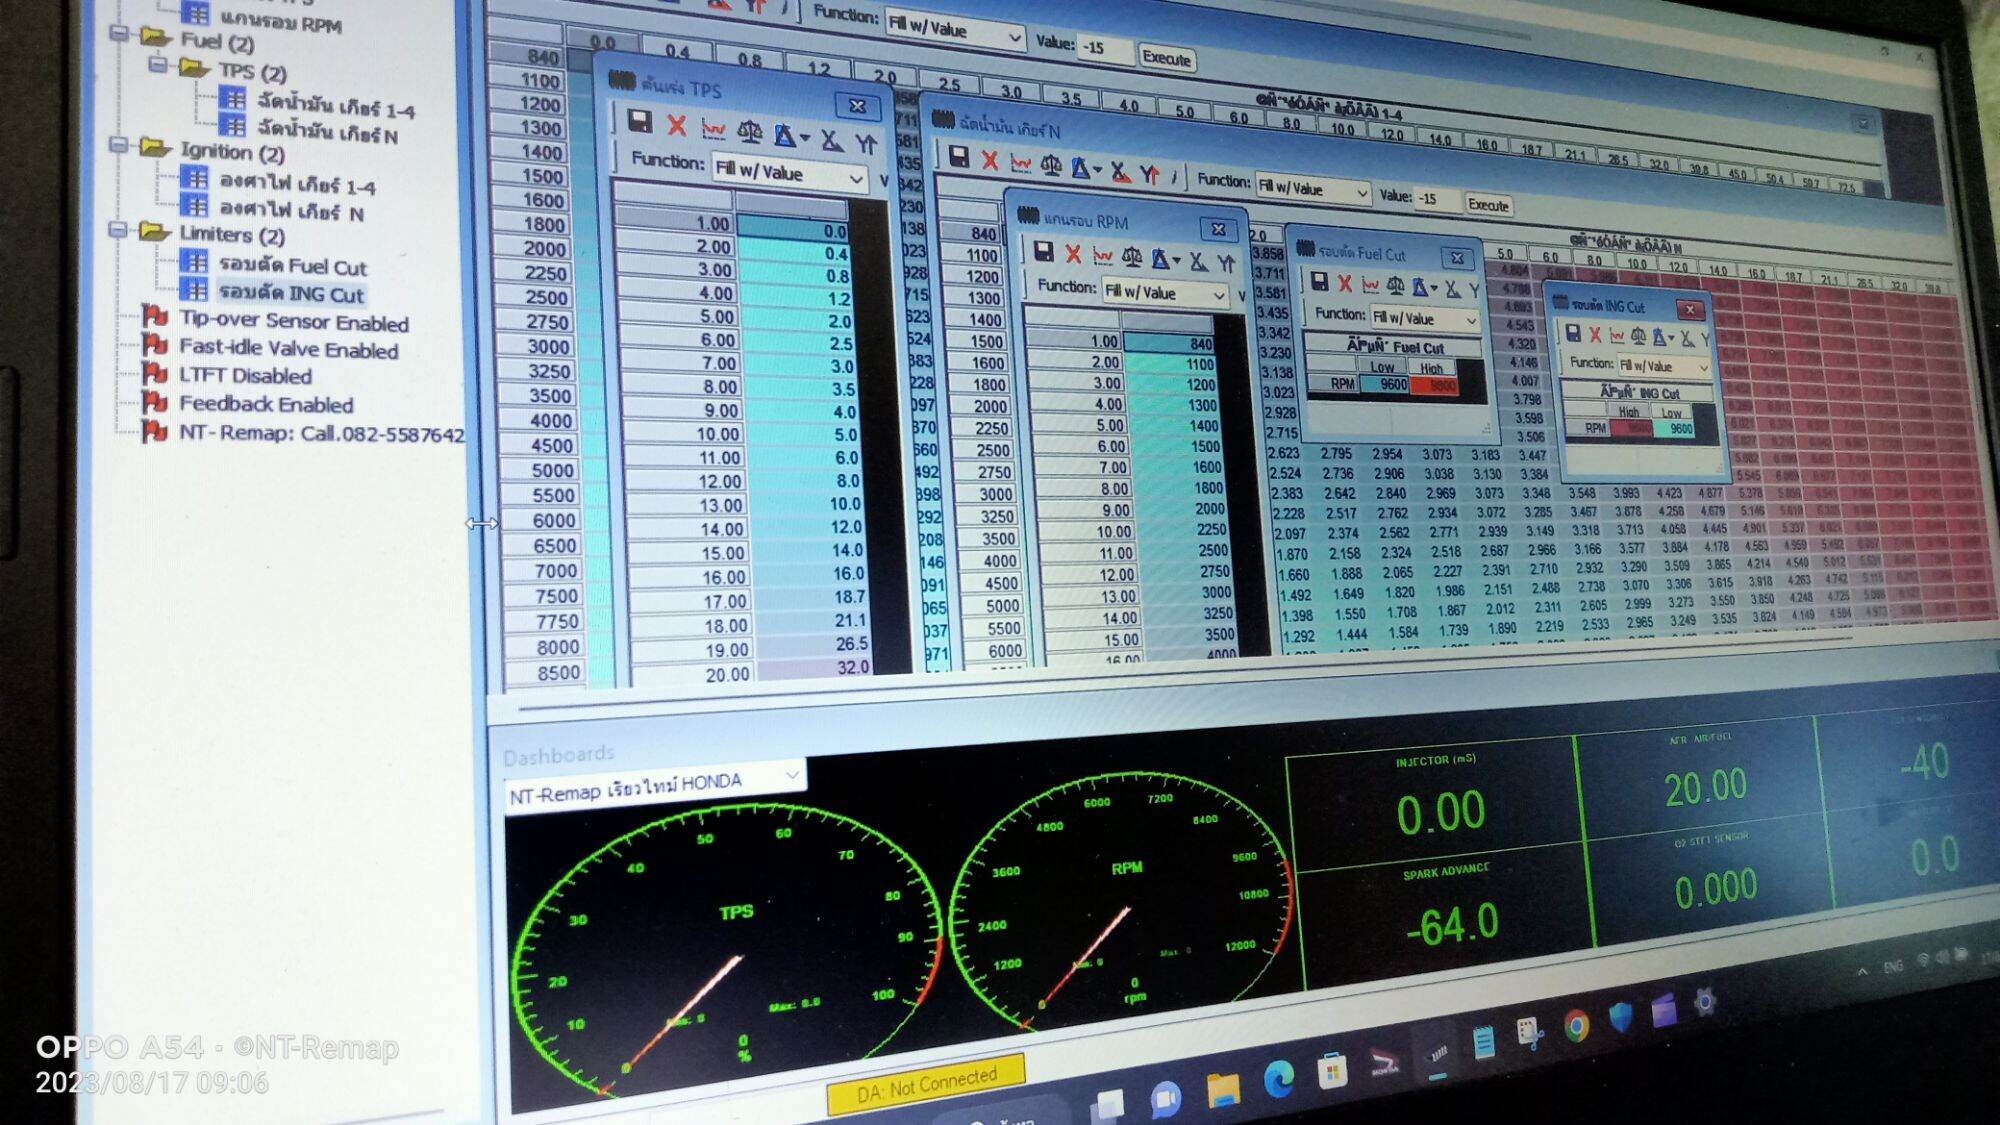Screen dimensions: 2000x1125
Task: Open the Snipping Tool icon in the taskbar
Action: click(1530, 1032)
